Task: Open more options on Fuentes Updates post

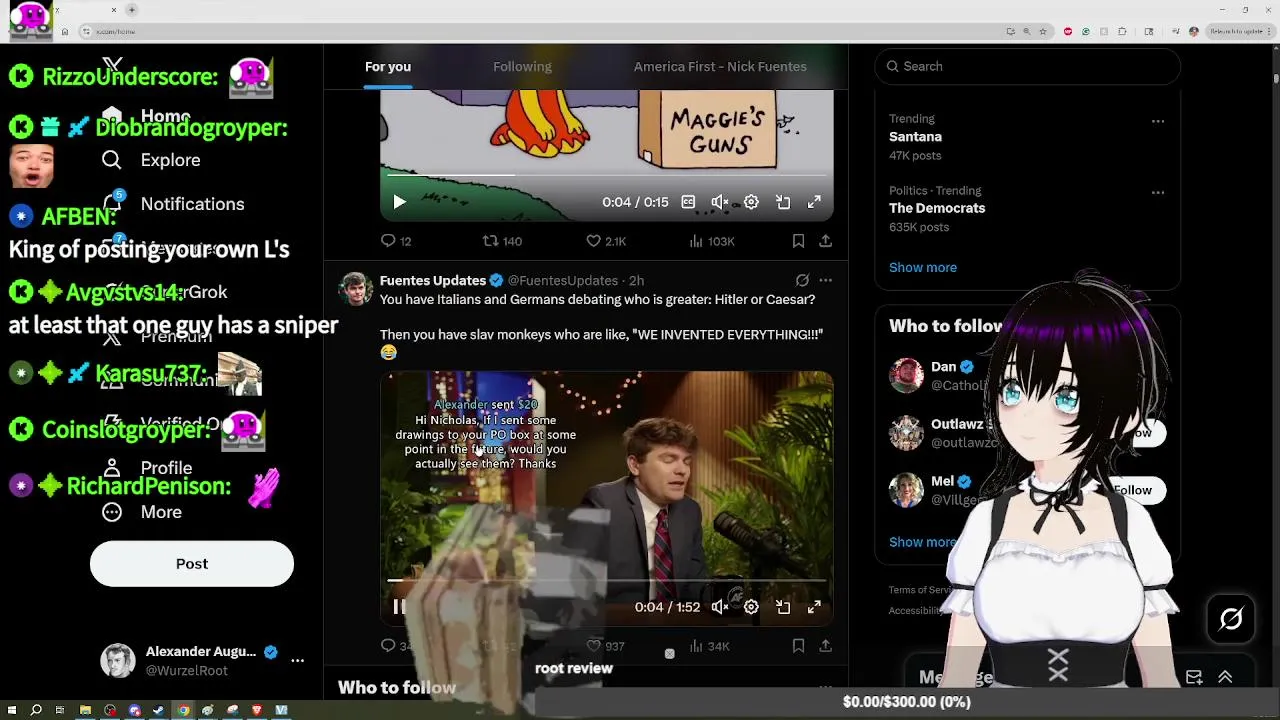Action: [x=825, y=281]
